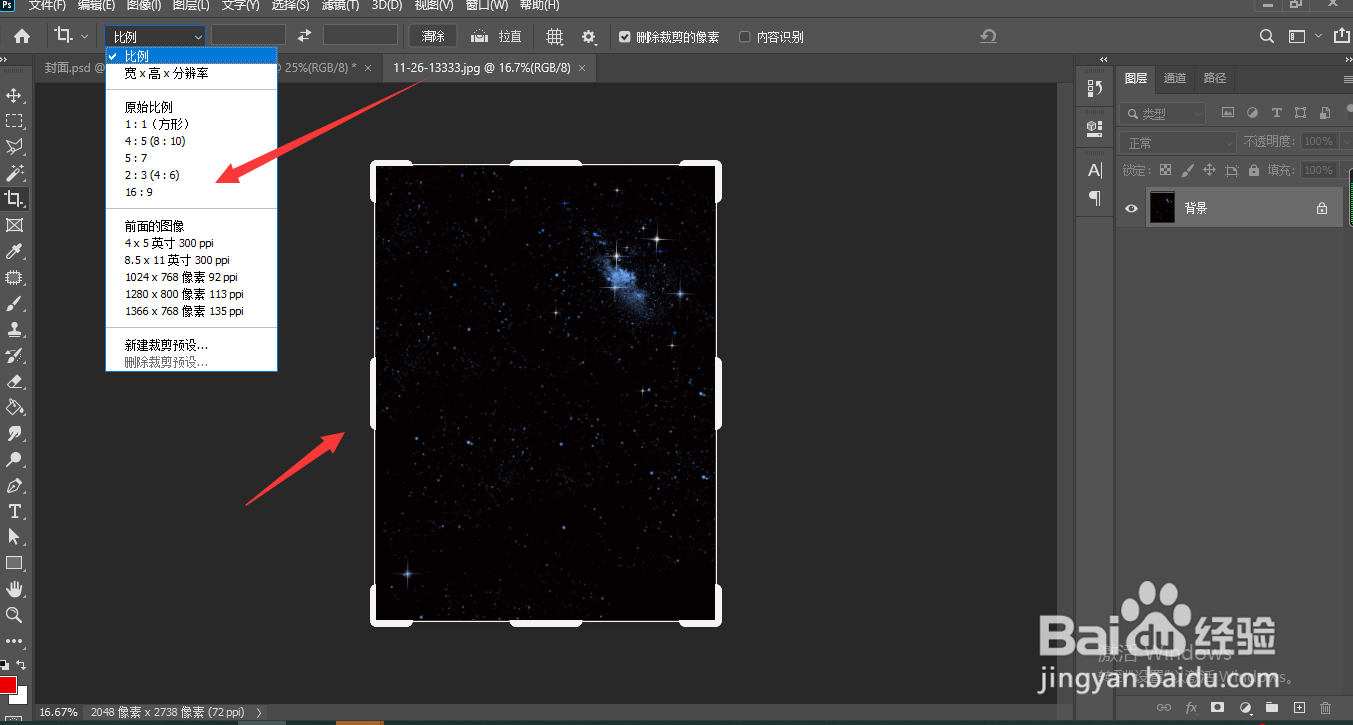The image size is (1353, 725).
Task: Select the Healing Brush patch tool
Action: coord(14,277)
